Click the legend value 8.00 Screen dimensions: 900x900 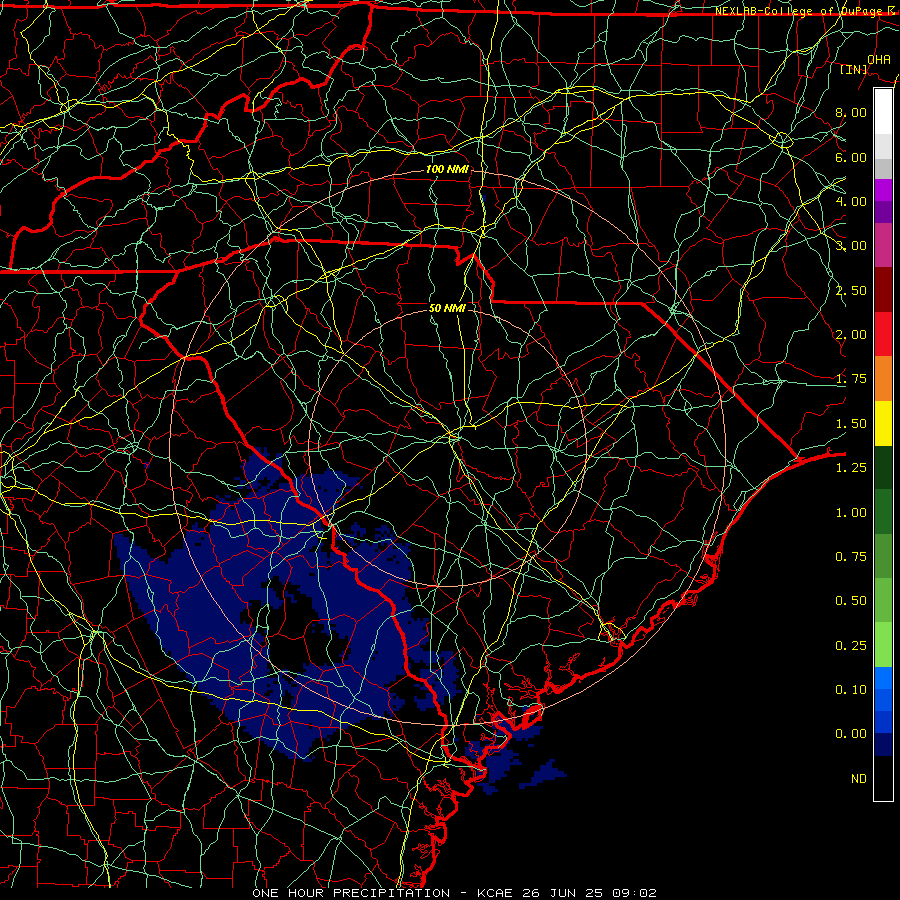click(851, 112)
